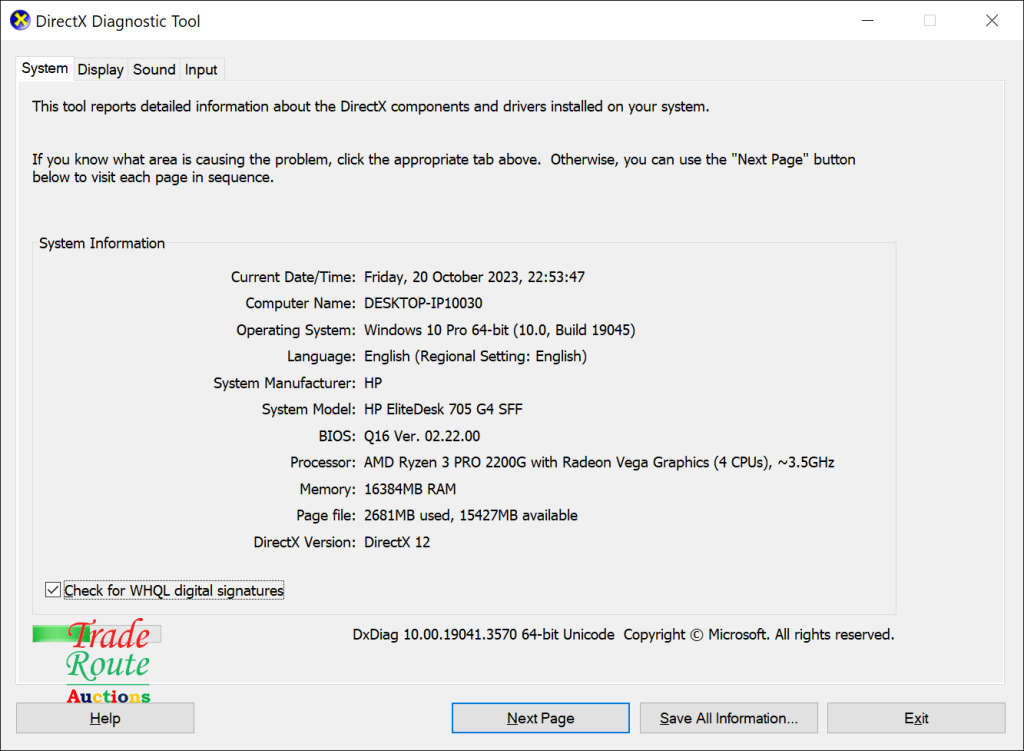Click the Windows 10 Pro operating system value
The width and height of the screenshot is (1024, 751).
499,330
